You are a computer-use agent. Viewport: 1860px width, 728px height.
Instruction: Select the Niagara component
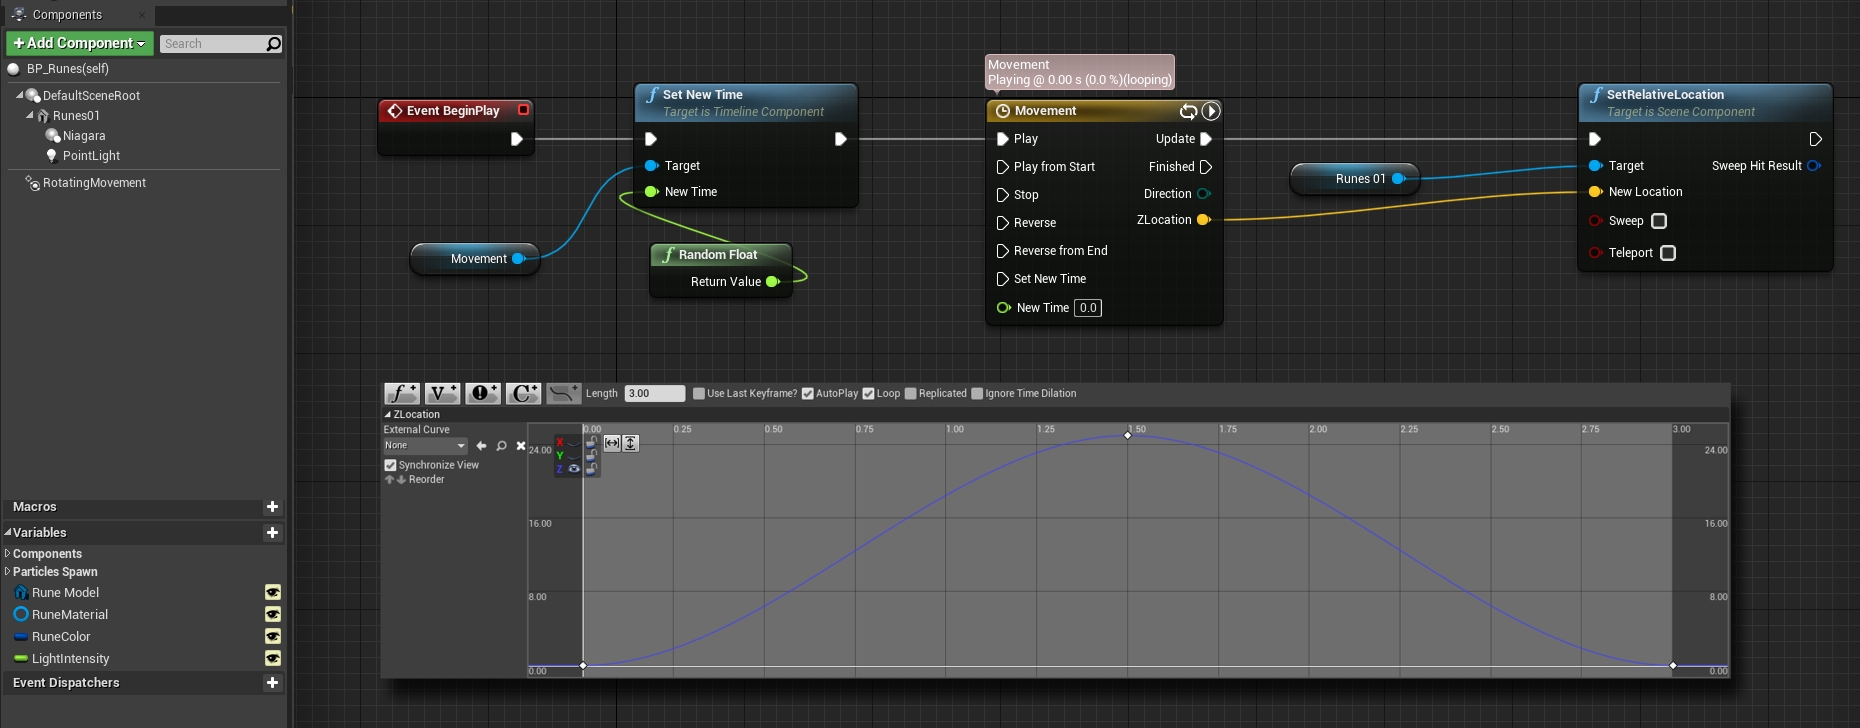pyautogui.click(x=84, y=136)
